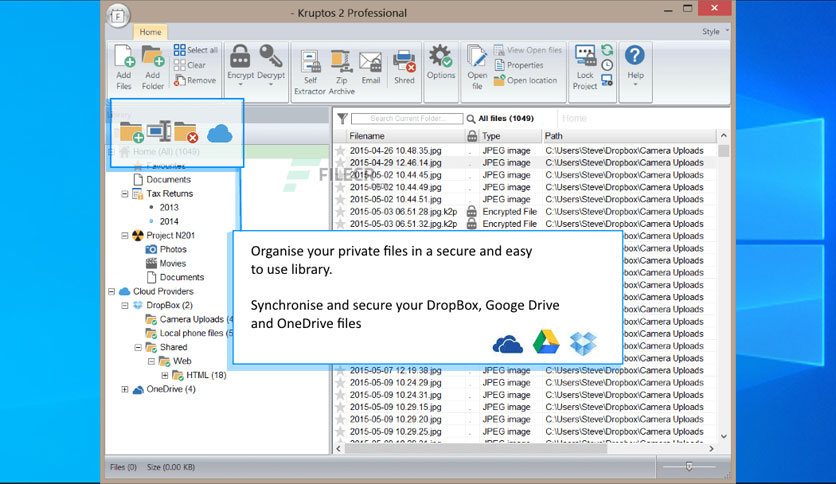The width and height of the screenshot is (836, 484).
Task: Open the Decrypt dropdown arrow
Action: (271, 84)
